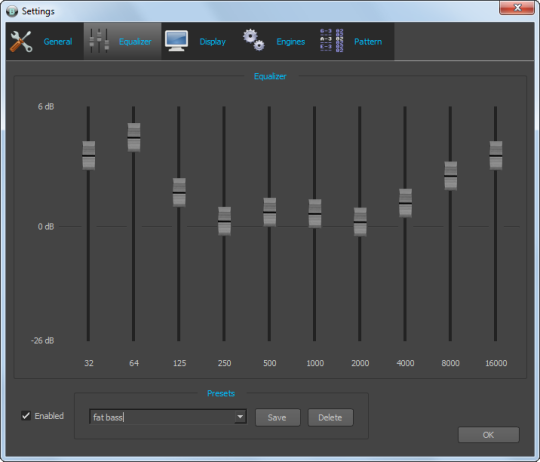The image size is (540, 462).
Task: Expand the presets dropdown arrow
Action: tap(240, 417)
